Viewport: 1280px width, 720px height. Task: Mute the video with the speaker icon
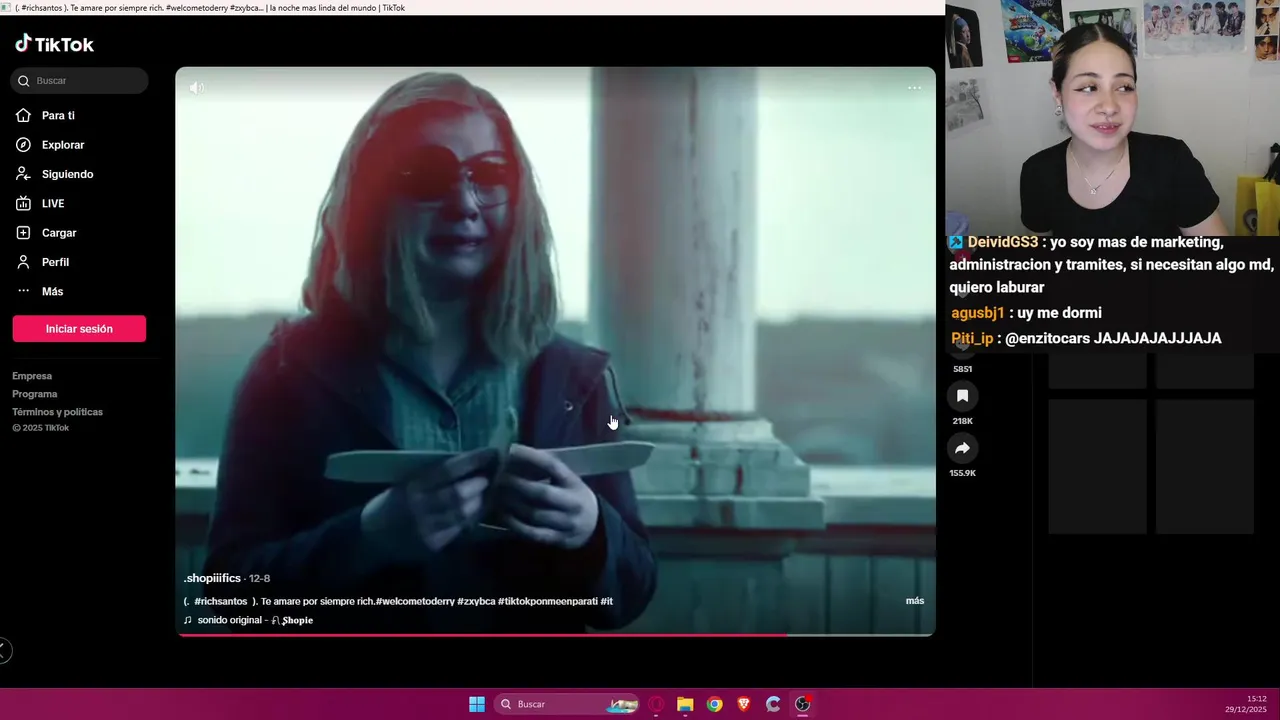[197, 88]
